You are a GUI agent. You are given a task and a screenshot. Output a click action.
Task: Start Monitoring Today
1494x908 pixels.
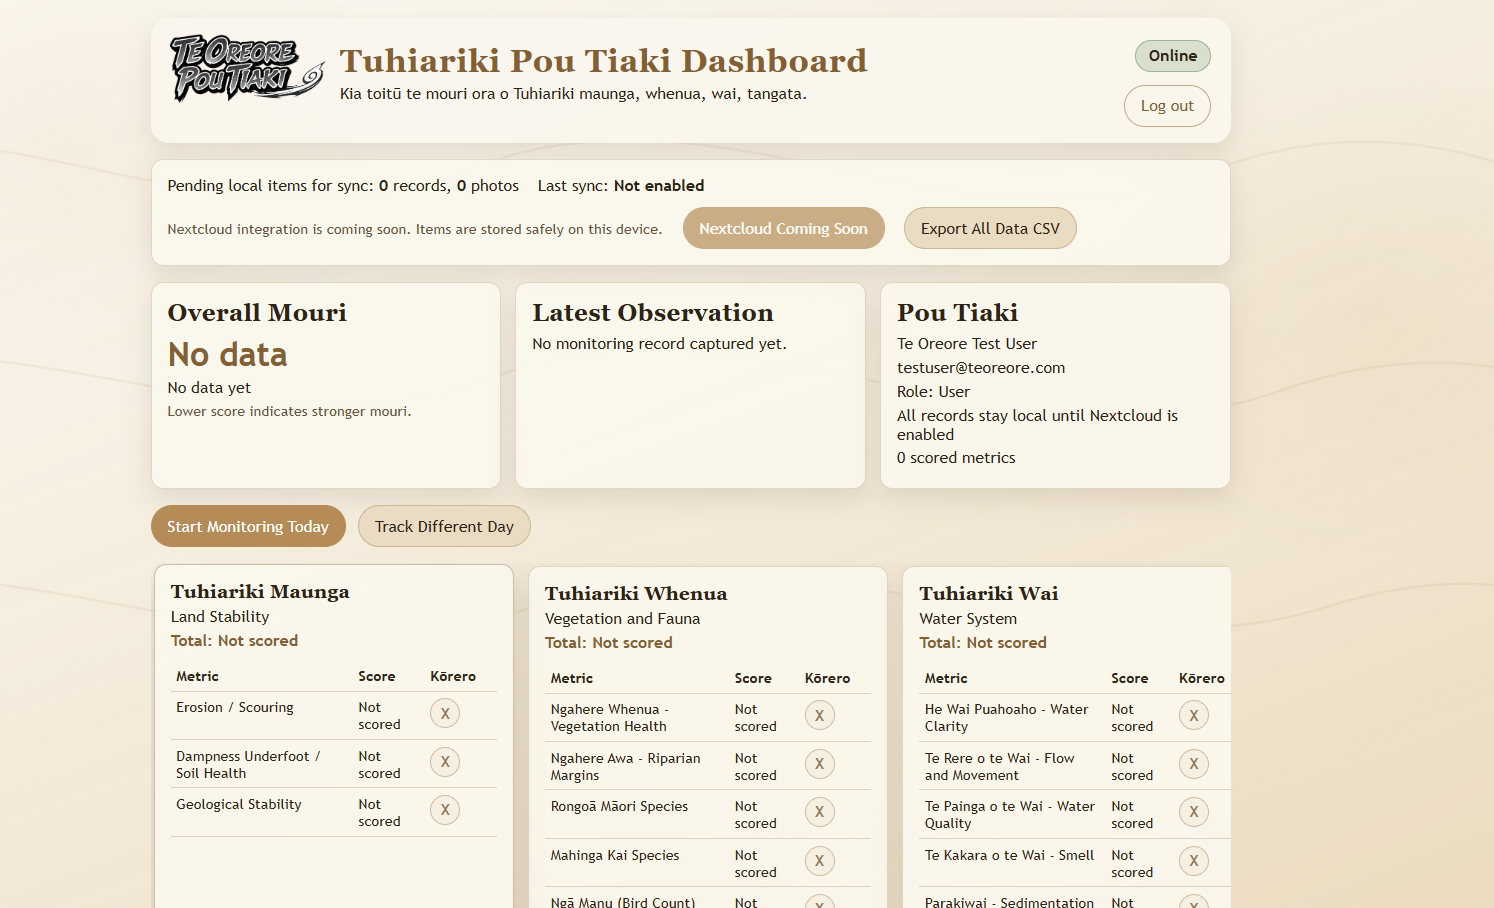pyautogui.click(x=248, y=526)
